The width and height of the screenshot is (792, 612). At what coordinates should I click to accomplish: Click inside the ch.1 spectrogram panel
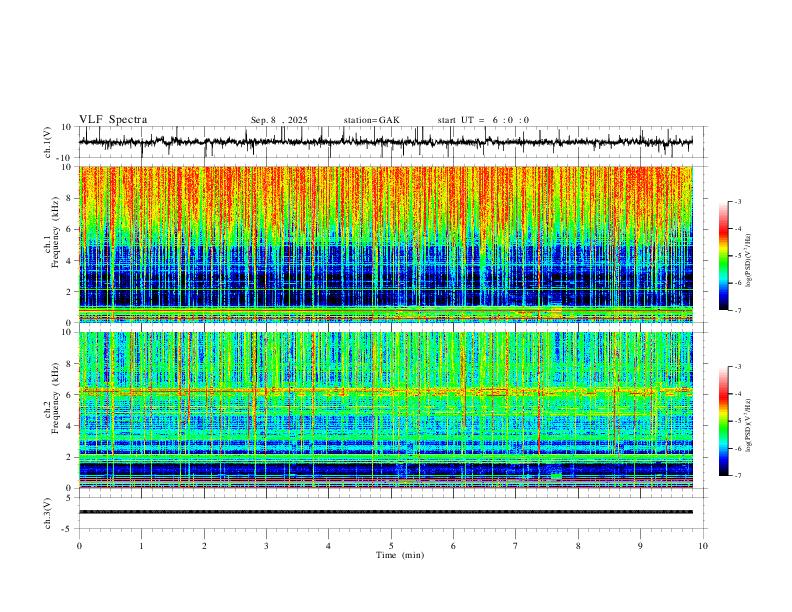pyautogui.click(x=385, y=244)
